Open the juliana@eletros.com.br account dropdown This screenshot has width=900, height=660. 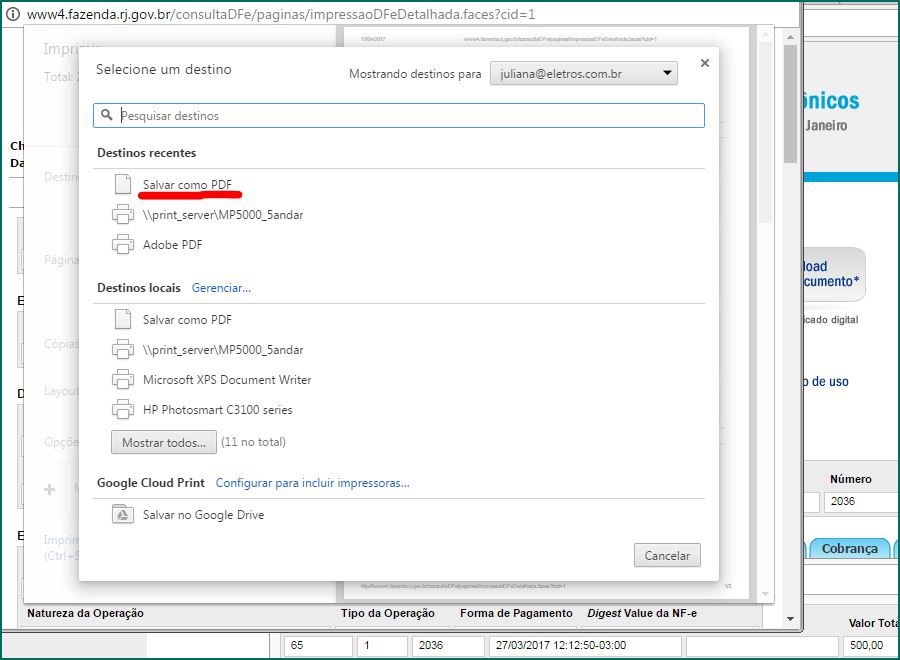[x=583, y=73]
